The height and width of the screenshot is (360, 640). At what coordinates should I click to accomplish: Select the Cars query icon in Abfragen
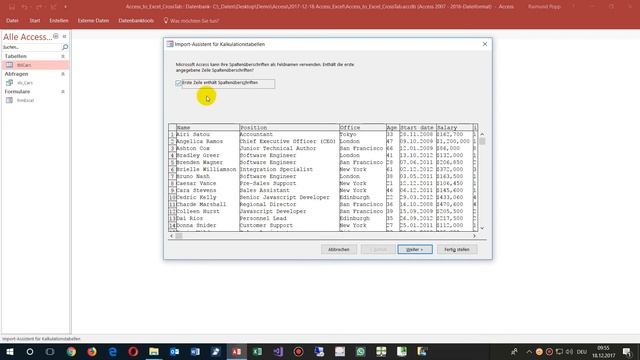9,83
